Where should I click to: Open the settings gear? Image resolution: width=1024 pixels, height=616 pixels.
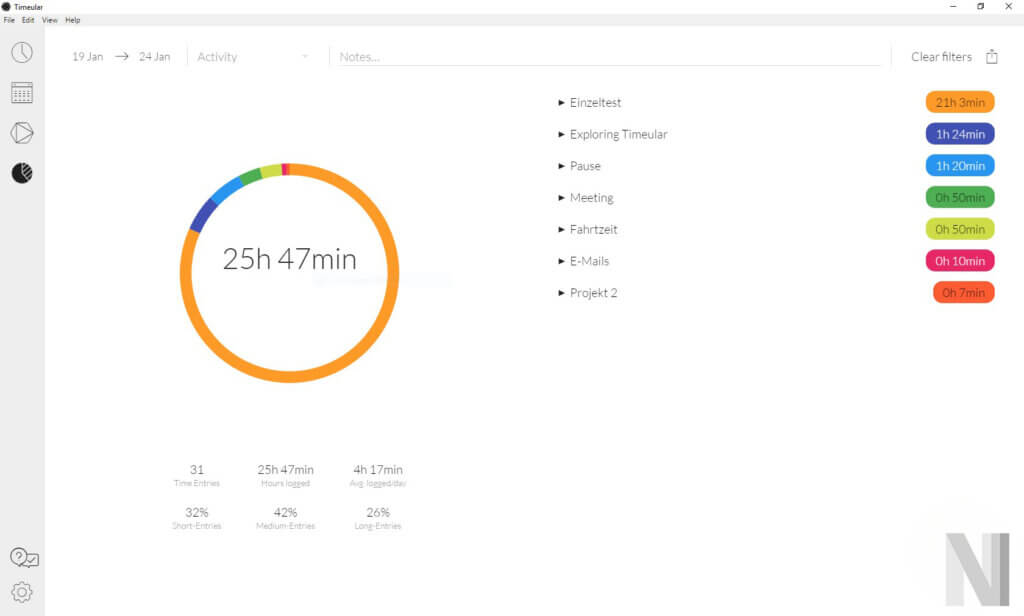click(x=22, y=590)
